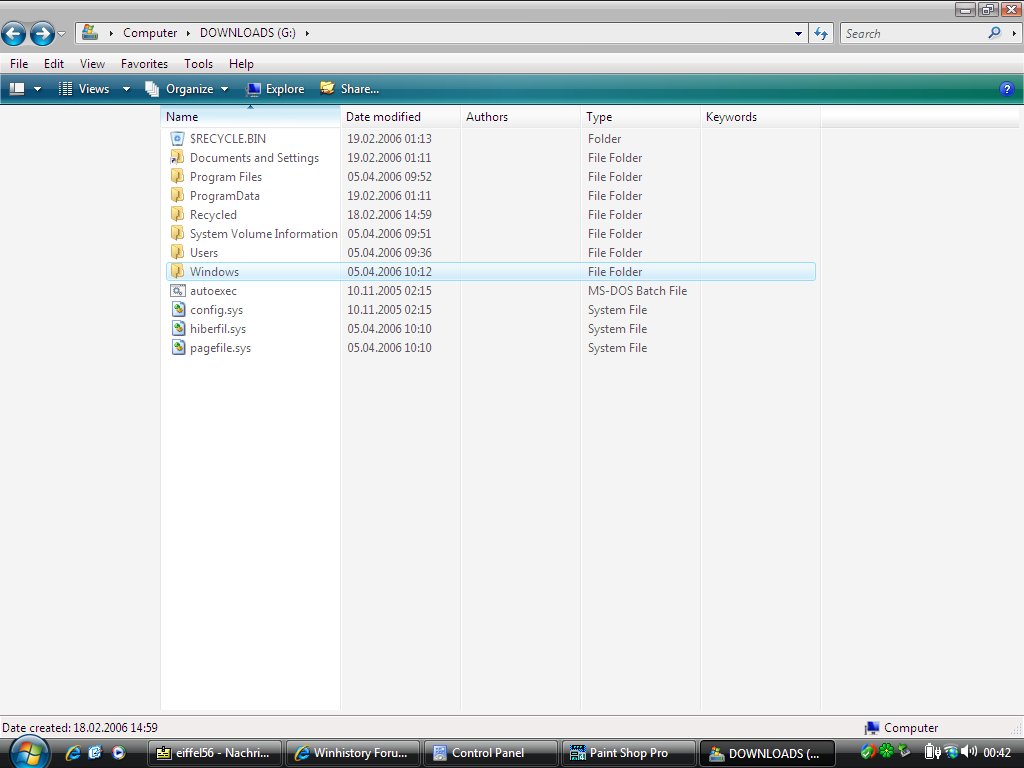1024x768 pixels.
Task: Open ICQ from the system tray flower icon
Action: pos(885,751)
